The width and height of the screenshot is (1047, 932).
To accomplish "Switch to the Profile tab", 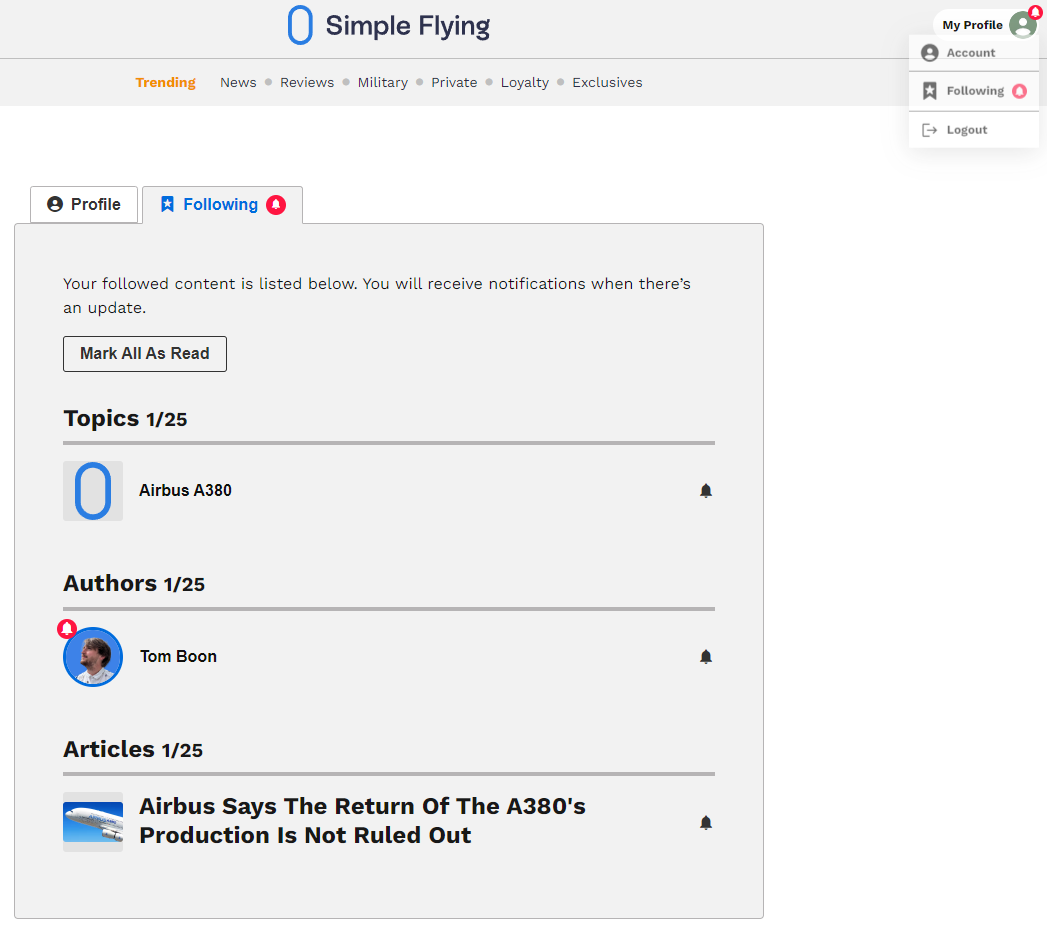I will [84, 204].
